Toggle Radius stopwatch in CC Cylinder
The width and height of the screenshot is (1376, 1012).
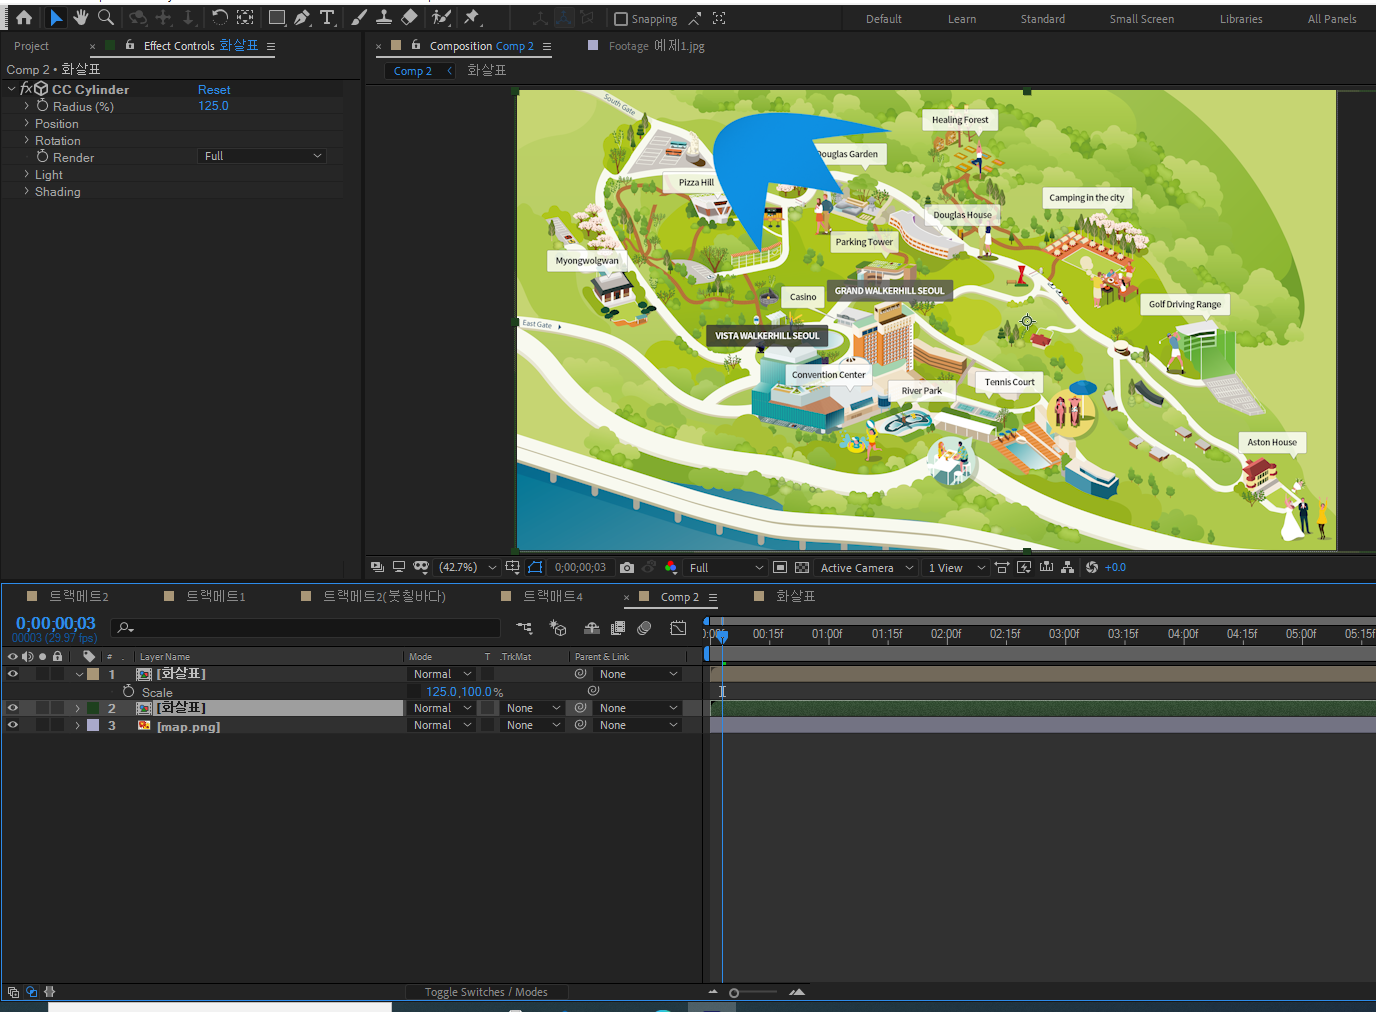42,105
